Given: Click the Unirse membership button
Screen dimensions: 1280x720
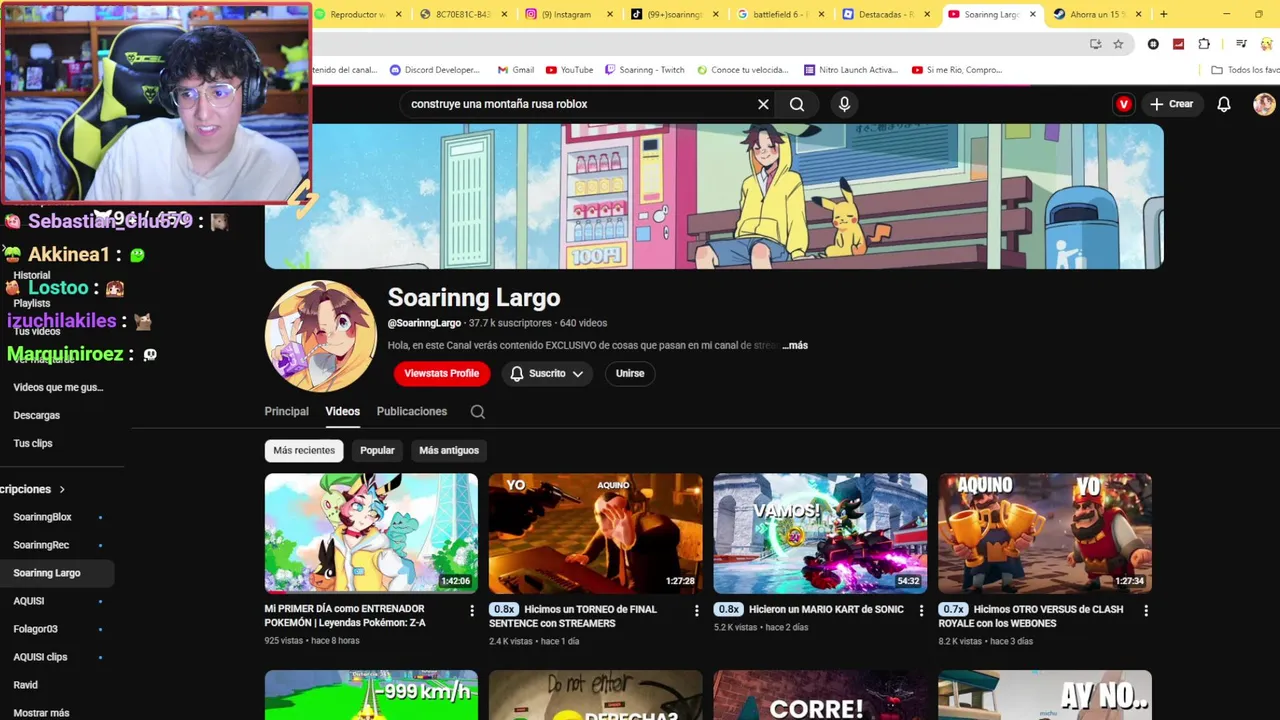Looking at the screenshot, I should coord(630,373).
